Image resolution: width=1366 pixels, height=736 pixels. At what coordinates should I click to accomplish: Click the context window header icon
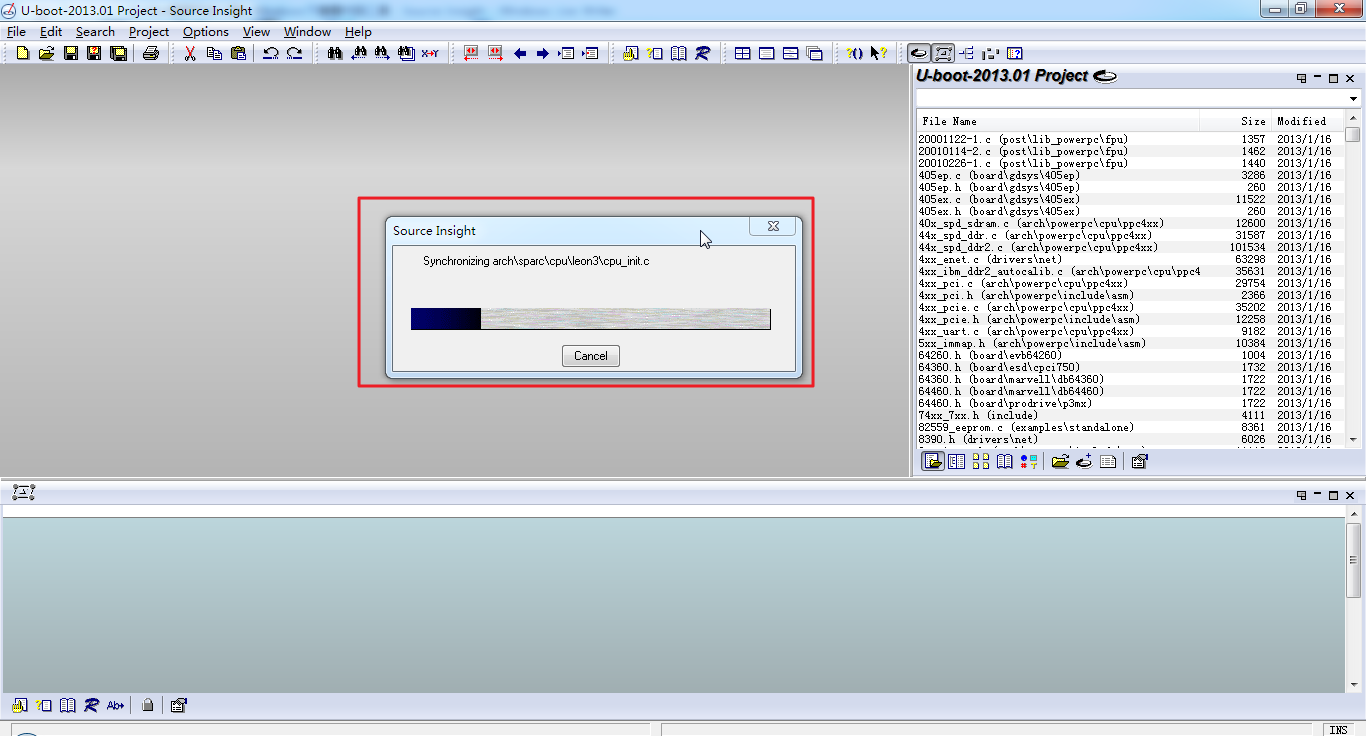(x=24, y=492)
